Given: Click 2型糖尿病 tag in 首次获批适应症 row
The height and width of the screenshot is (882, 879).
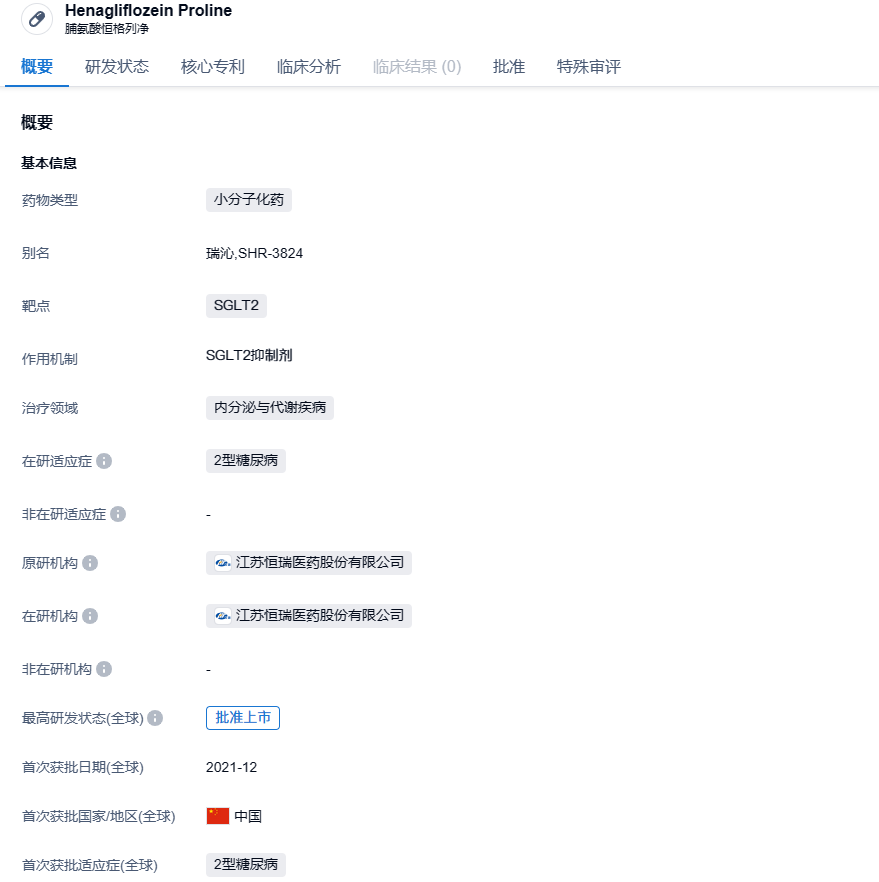Looking at the screenshot, I should [246, 865].
